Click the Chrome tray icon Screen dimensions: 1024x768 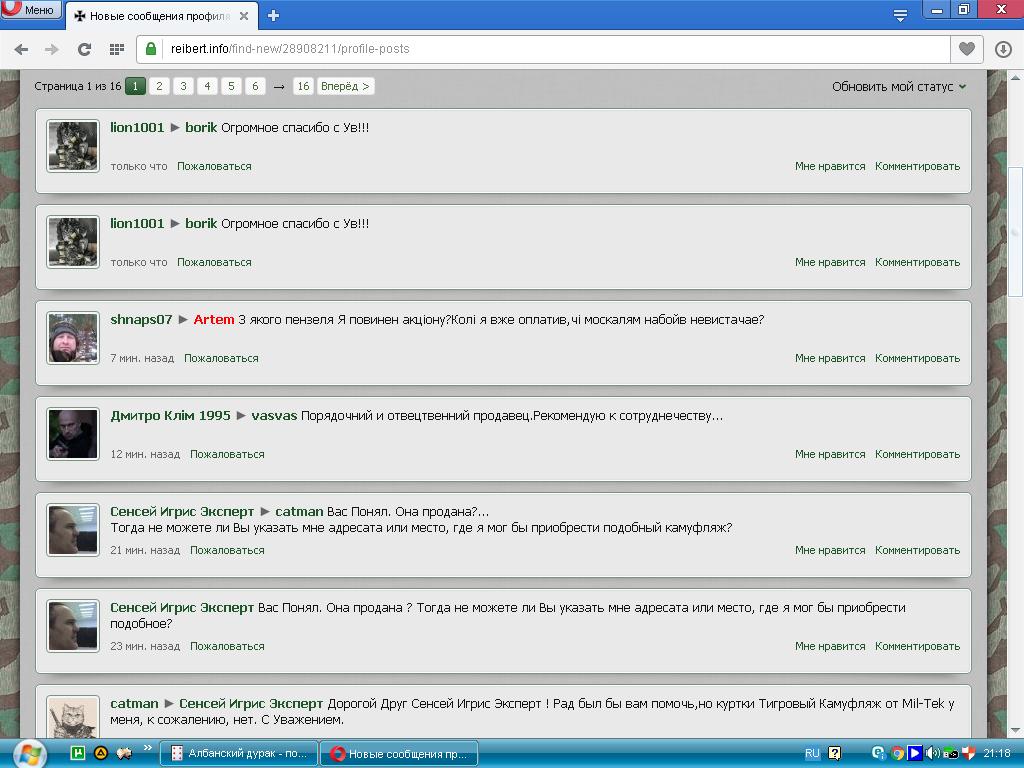(x=897, y=753)
